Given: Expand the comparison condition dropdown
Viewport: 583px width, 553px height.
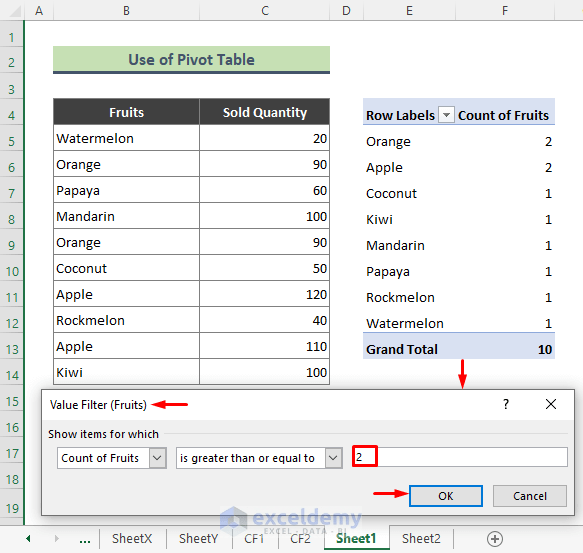Looking at the screenshot, I should pyautogui.click(x=334, y=457).
